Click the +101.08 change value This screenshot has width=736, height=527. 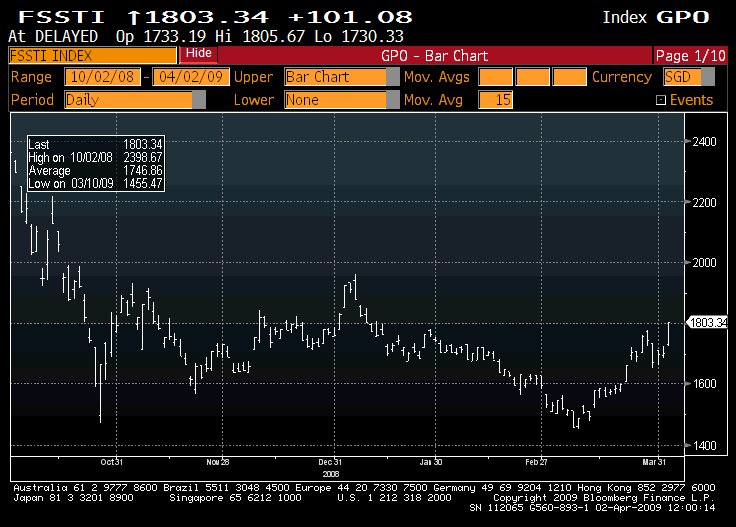[x=350, y=17]
